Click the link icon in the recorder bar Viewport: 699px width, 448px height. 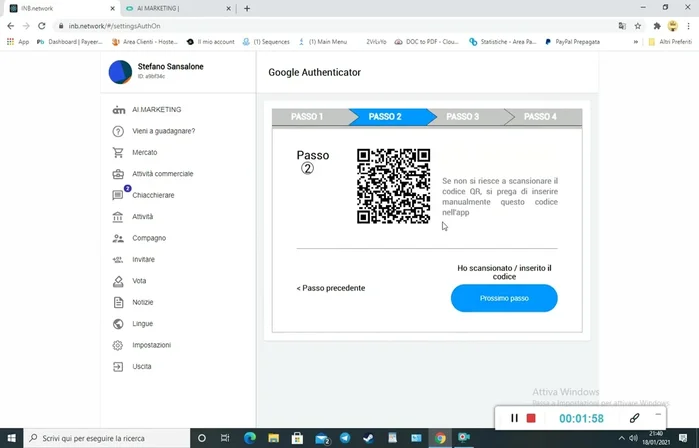click(x=634, y=418)
